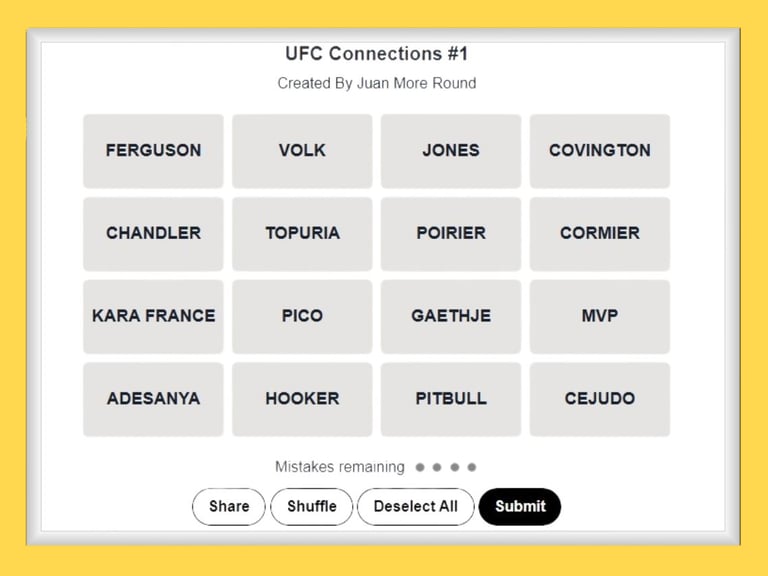
Task: Choose the PICO tile
Action: point(302,316)
